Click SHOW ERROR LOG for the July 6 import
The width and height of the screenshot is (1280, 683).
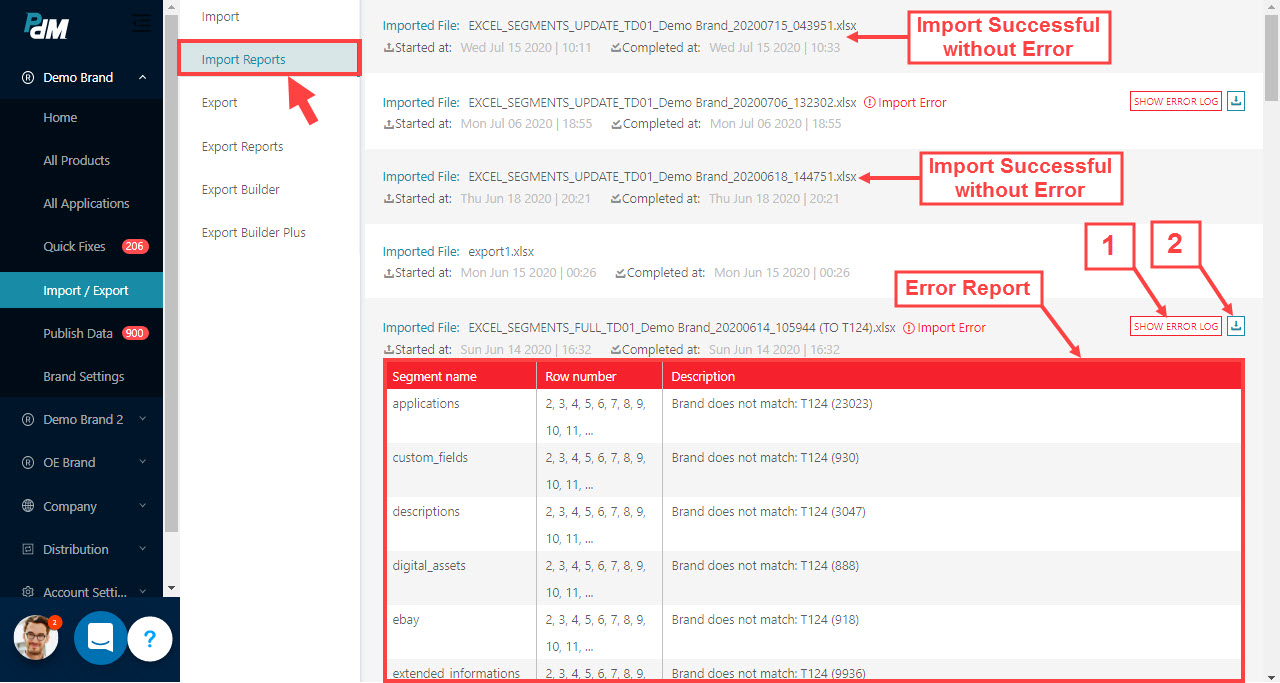(x=1176, y=101)
